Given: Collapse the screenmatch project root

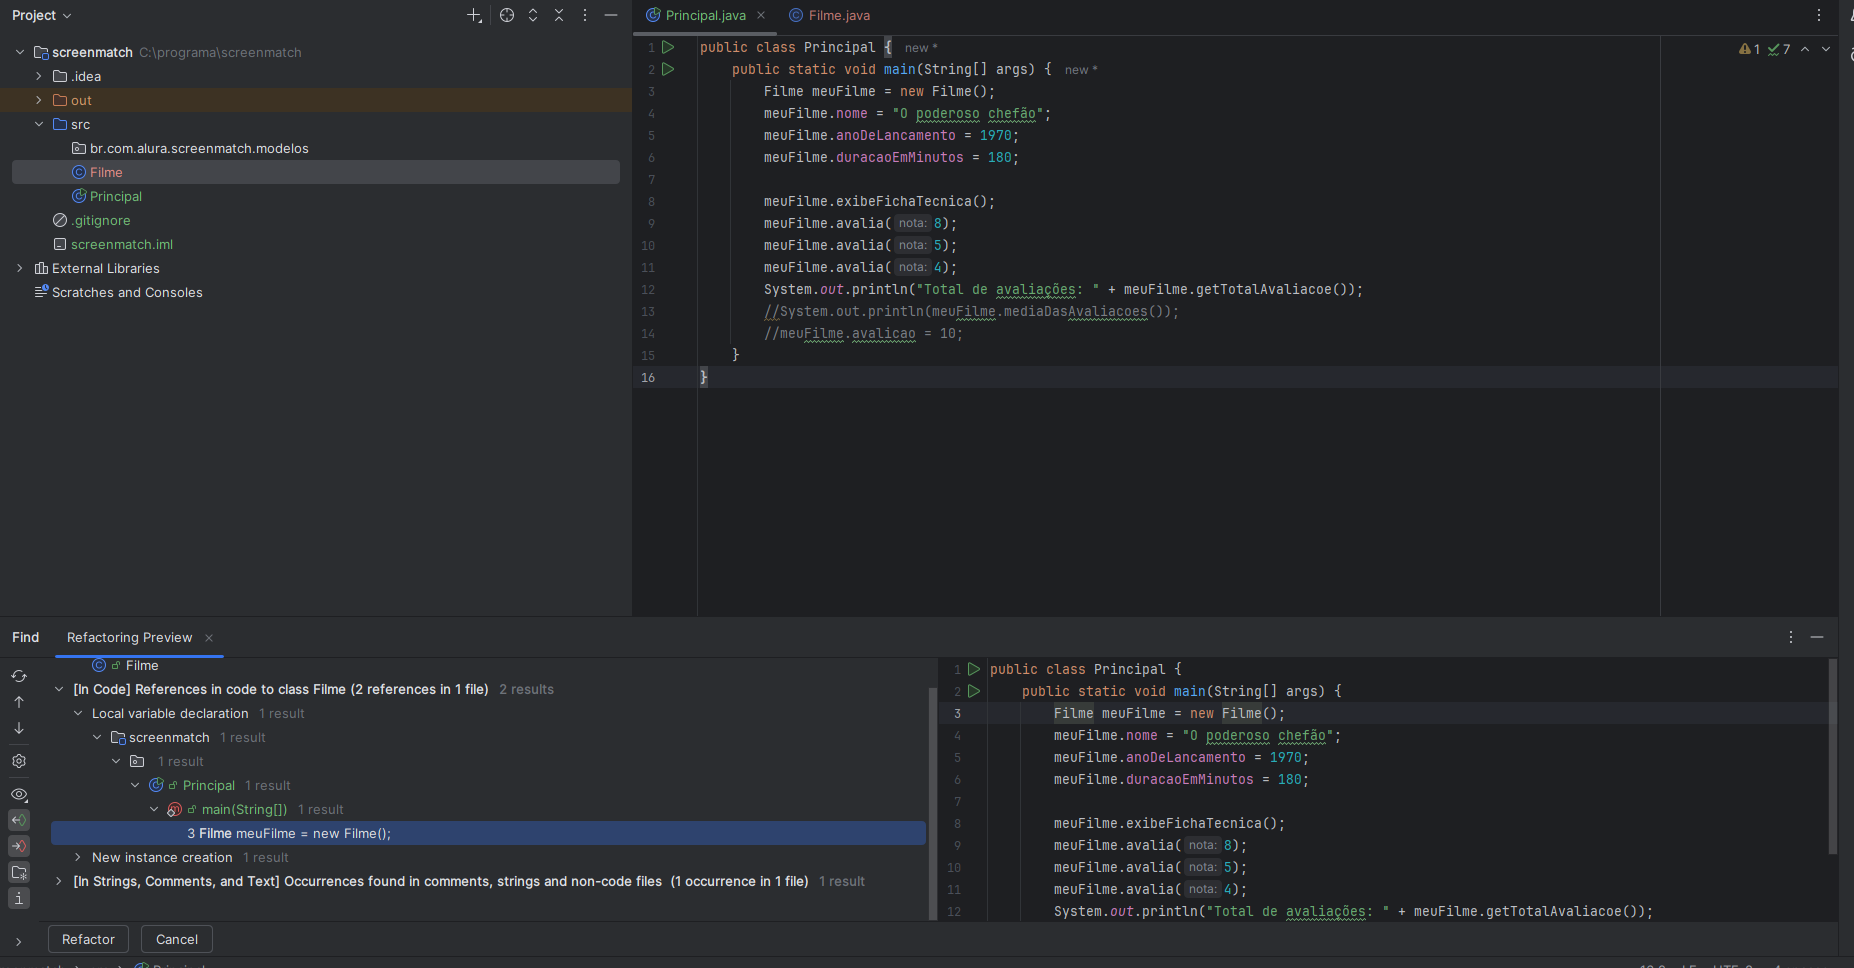Looking at the screenshot, I should tap(20, 52).
